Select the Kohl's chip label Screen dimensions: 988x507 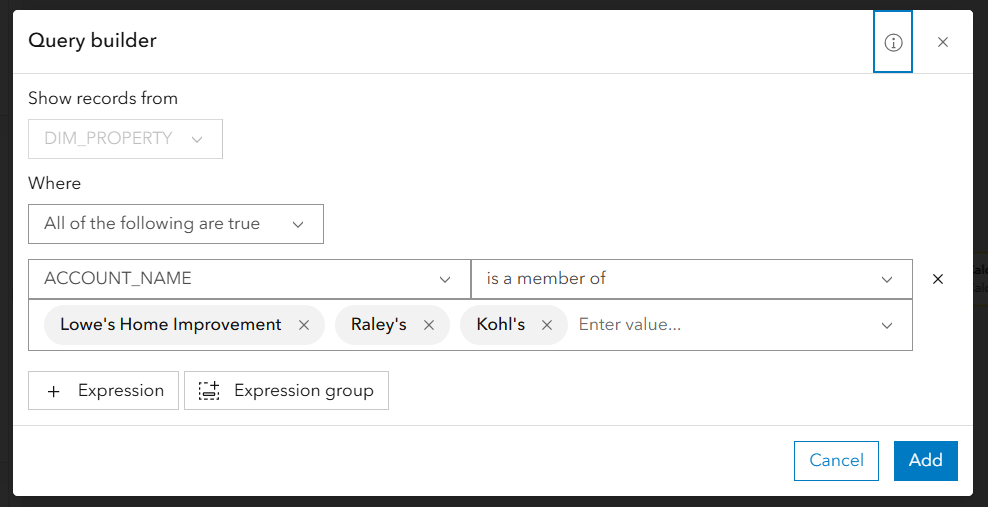click(x=500, y=325)
